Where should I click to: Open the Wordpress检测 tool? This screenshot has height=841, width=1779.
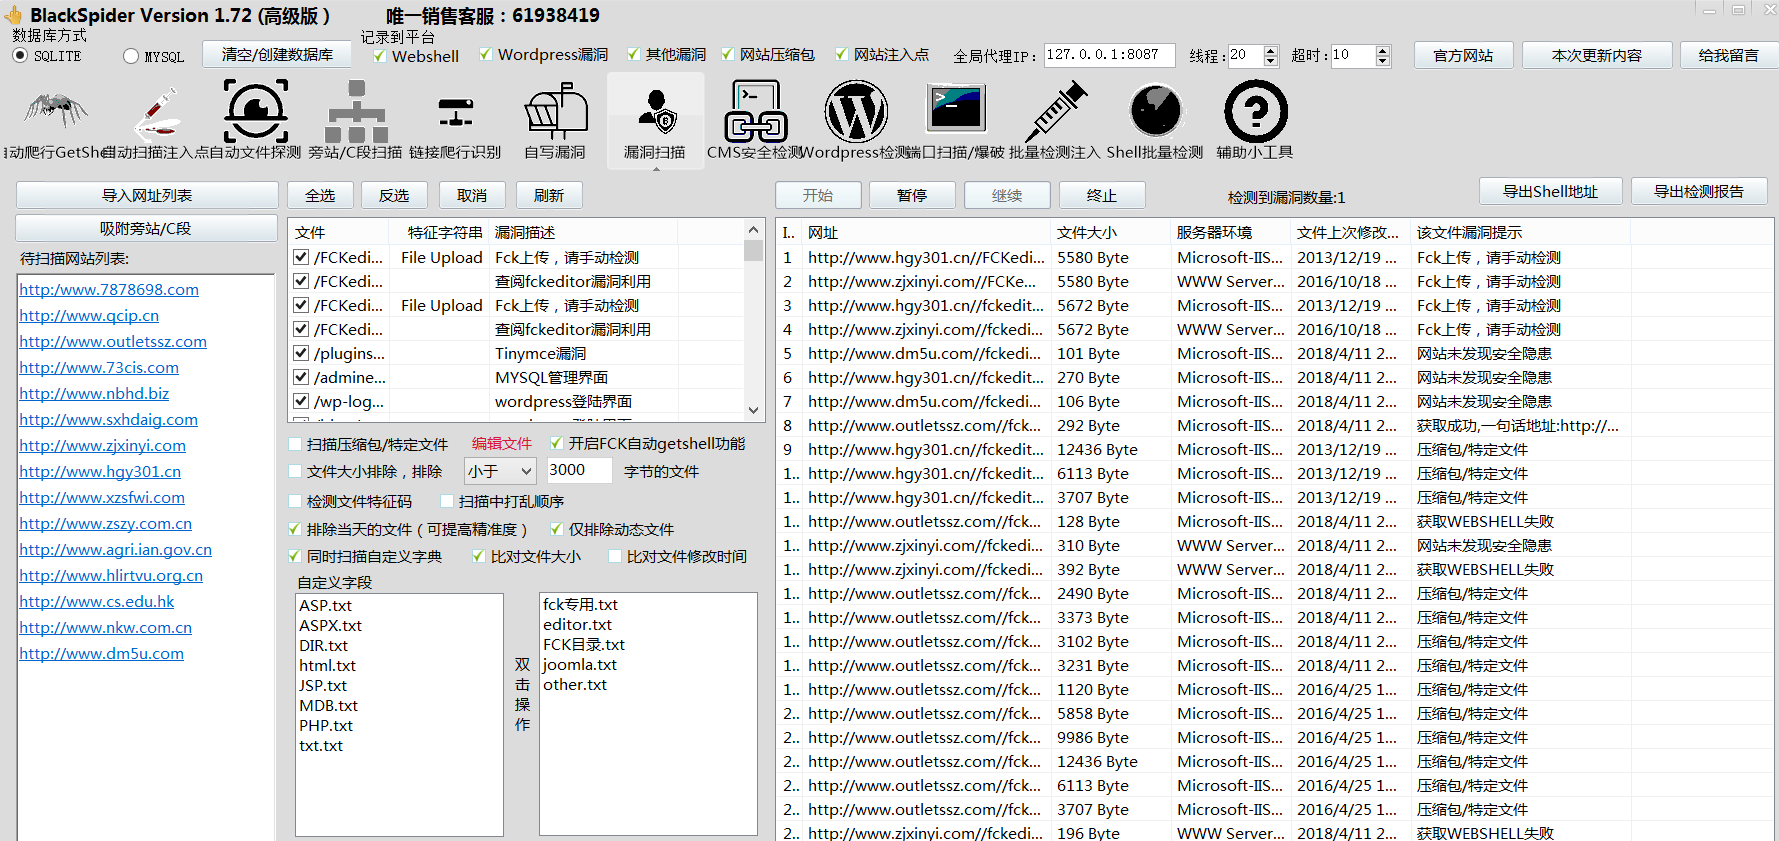click(x=855, y=122)
